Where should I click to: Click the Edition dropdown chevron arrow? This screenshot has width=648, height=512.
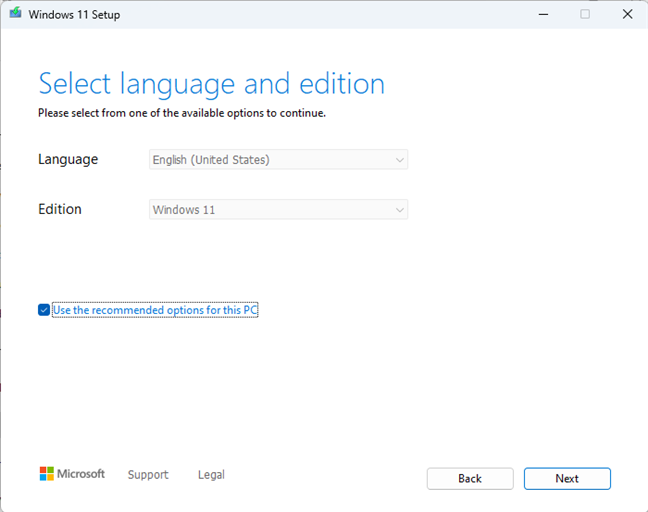coord(399,210)
